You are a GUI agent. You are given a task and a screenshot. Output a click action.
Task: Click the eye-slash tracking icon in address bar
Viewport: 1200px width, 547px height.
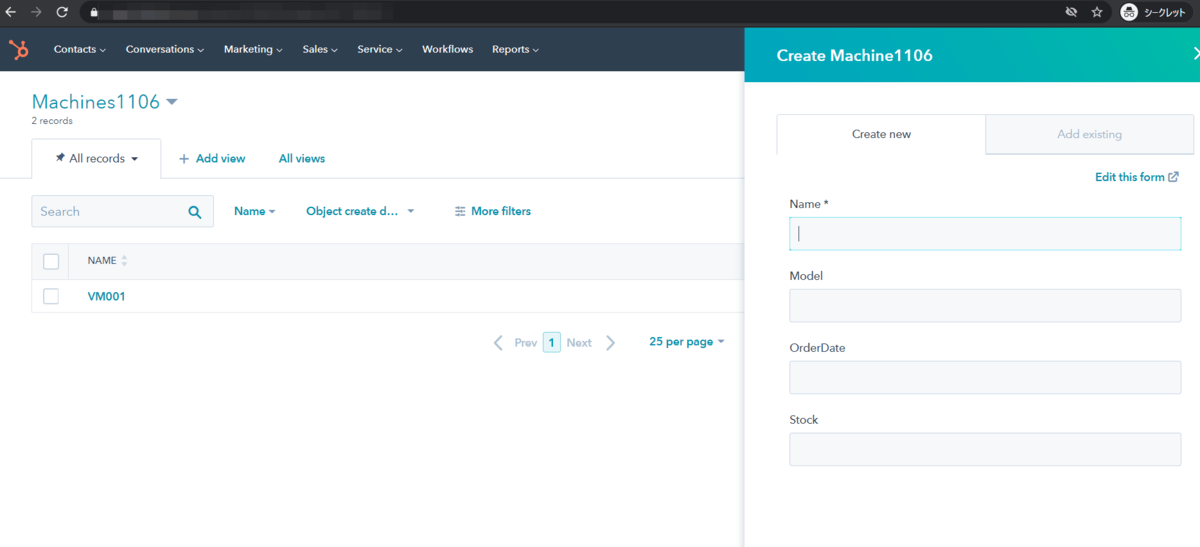point(1071,12)
